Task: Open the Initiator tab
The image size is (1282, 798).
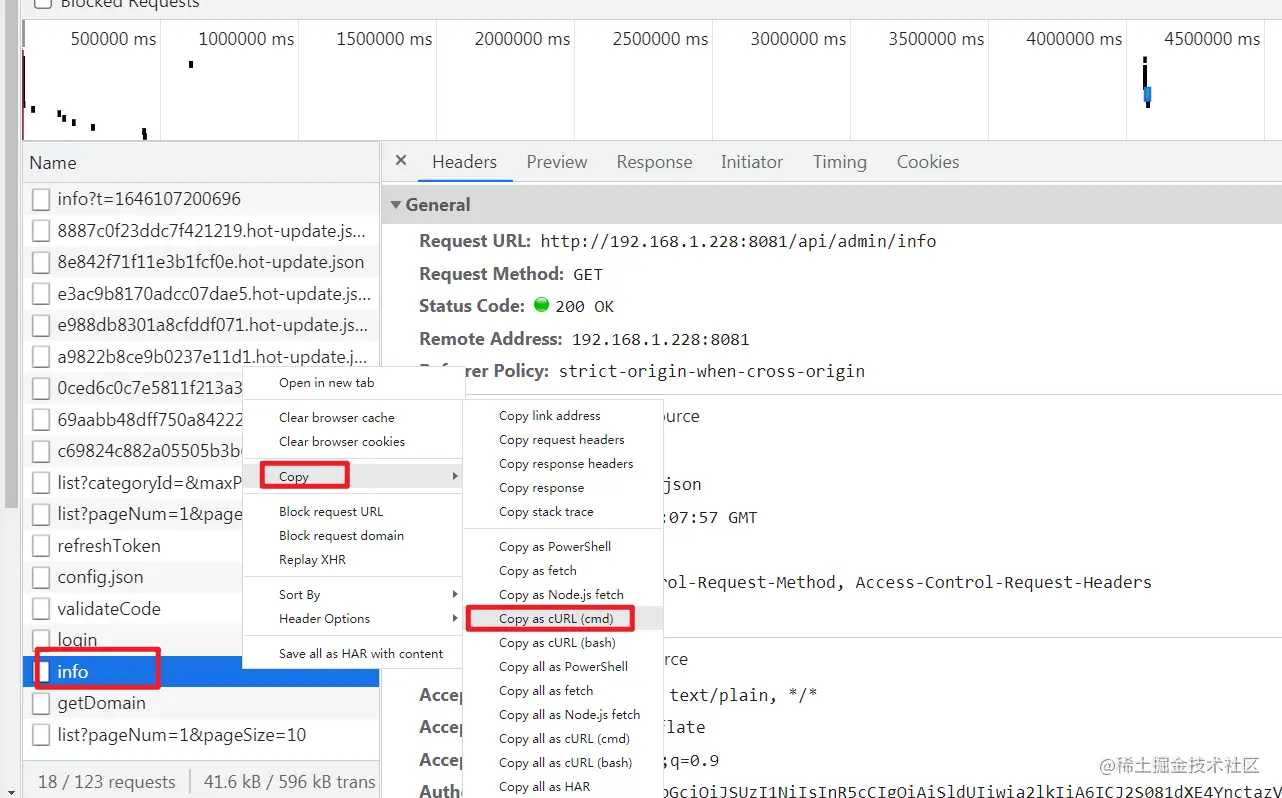Action: click(752, 162)
